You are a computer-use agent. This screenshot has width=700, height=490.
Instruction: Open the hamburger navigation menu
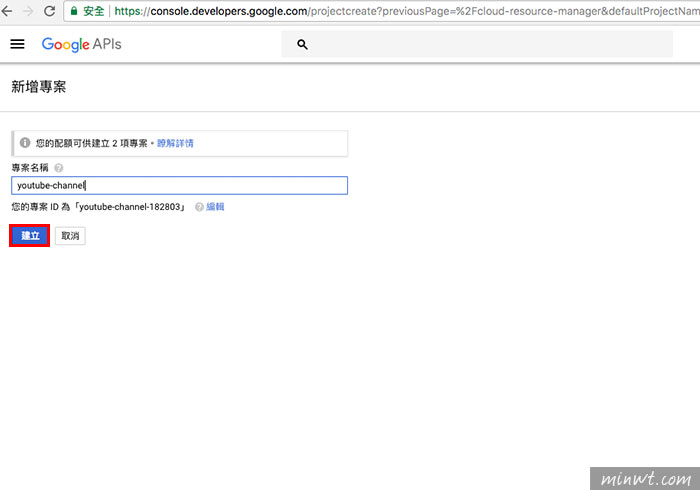pos(17,44)
